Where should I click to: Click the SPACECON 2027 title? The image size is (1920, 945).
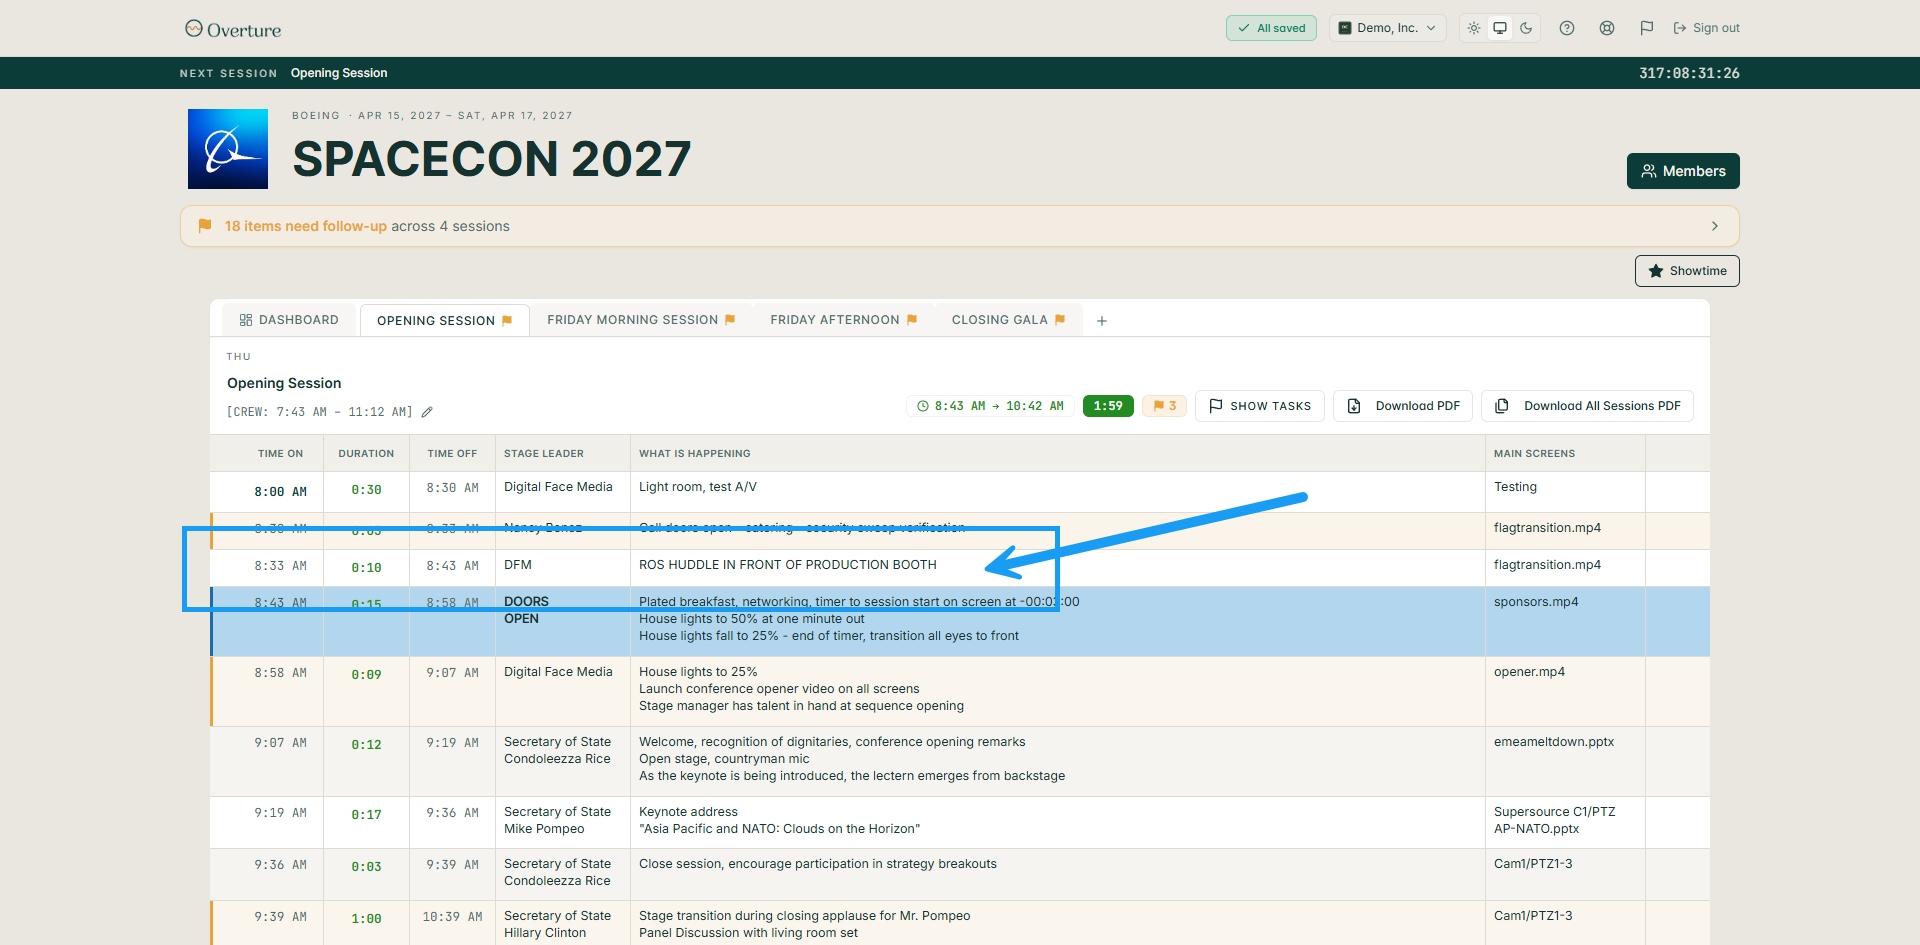coord(492,159)
